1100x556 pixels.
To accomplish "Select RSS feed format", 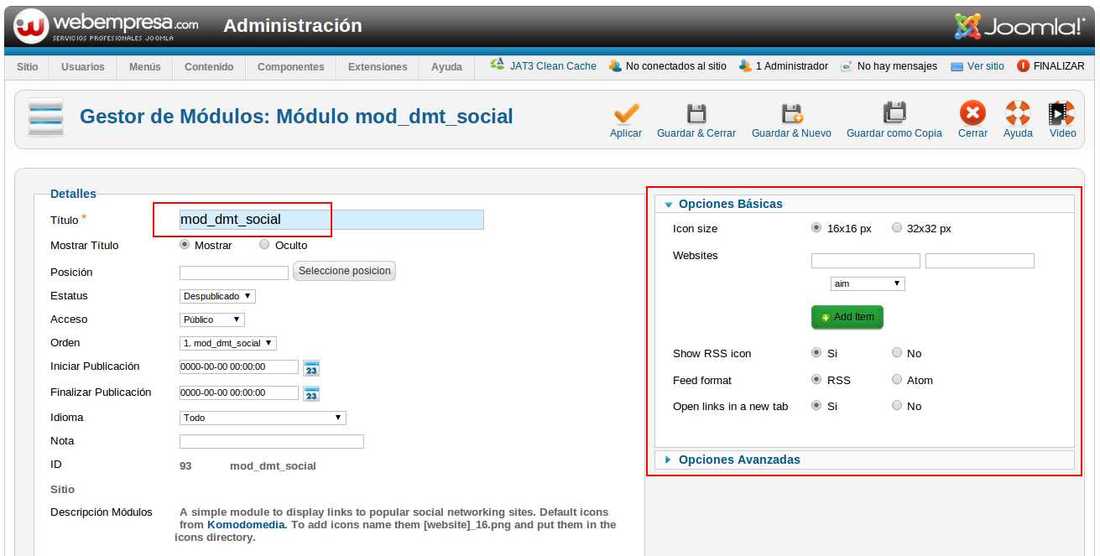I will click(x=816, y=379).
